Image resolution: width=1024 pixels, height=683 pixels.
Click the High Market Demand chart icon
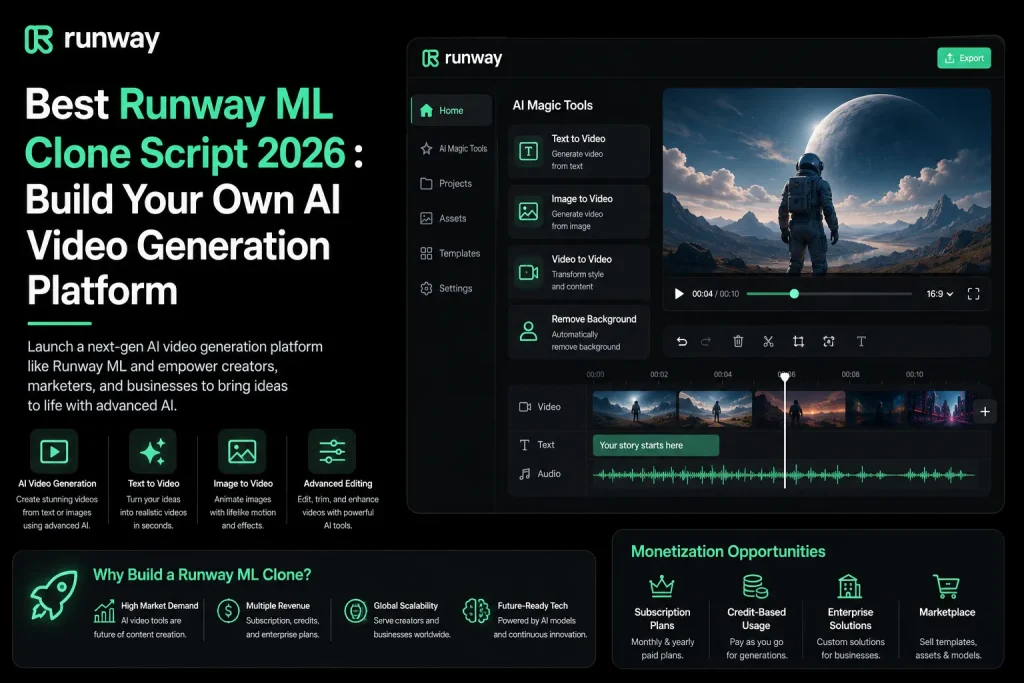coord(104,612)
